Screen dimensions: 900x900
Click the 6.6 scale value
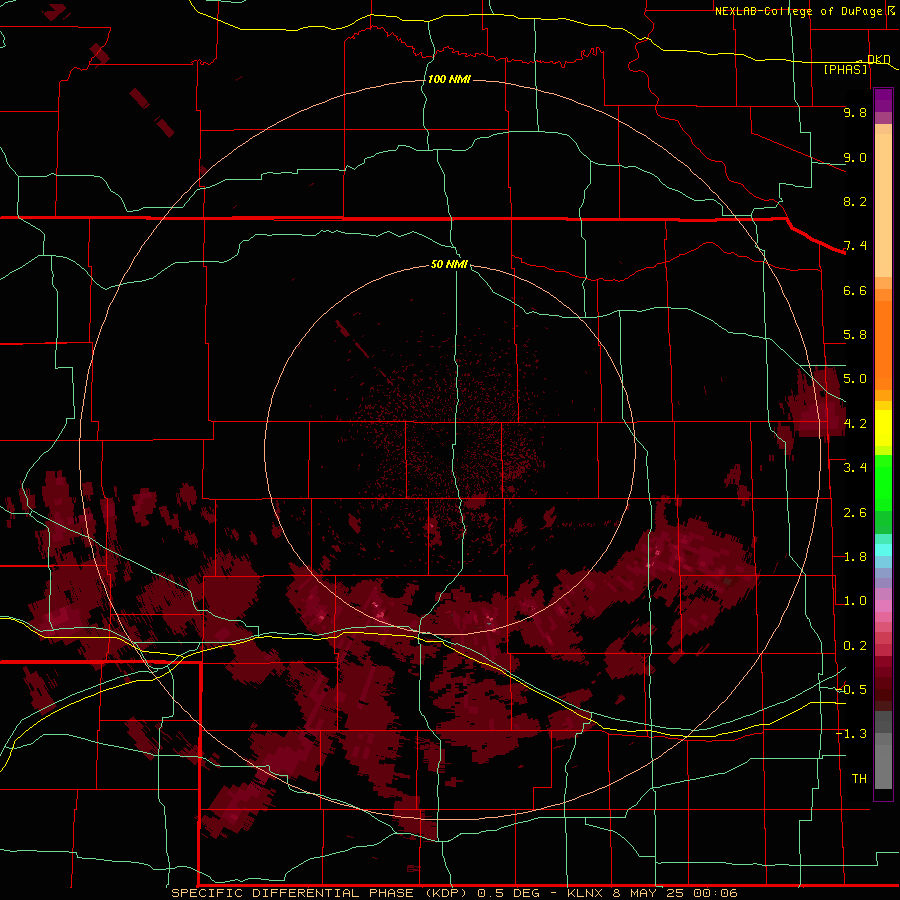point(855,290)
